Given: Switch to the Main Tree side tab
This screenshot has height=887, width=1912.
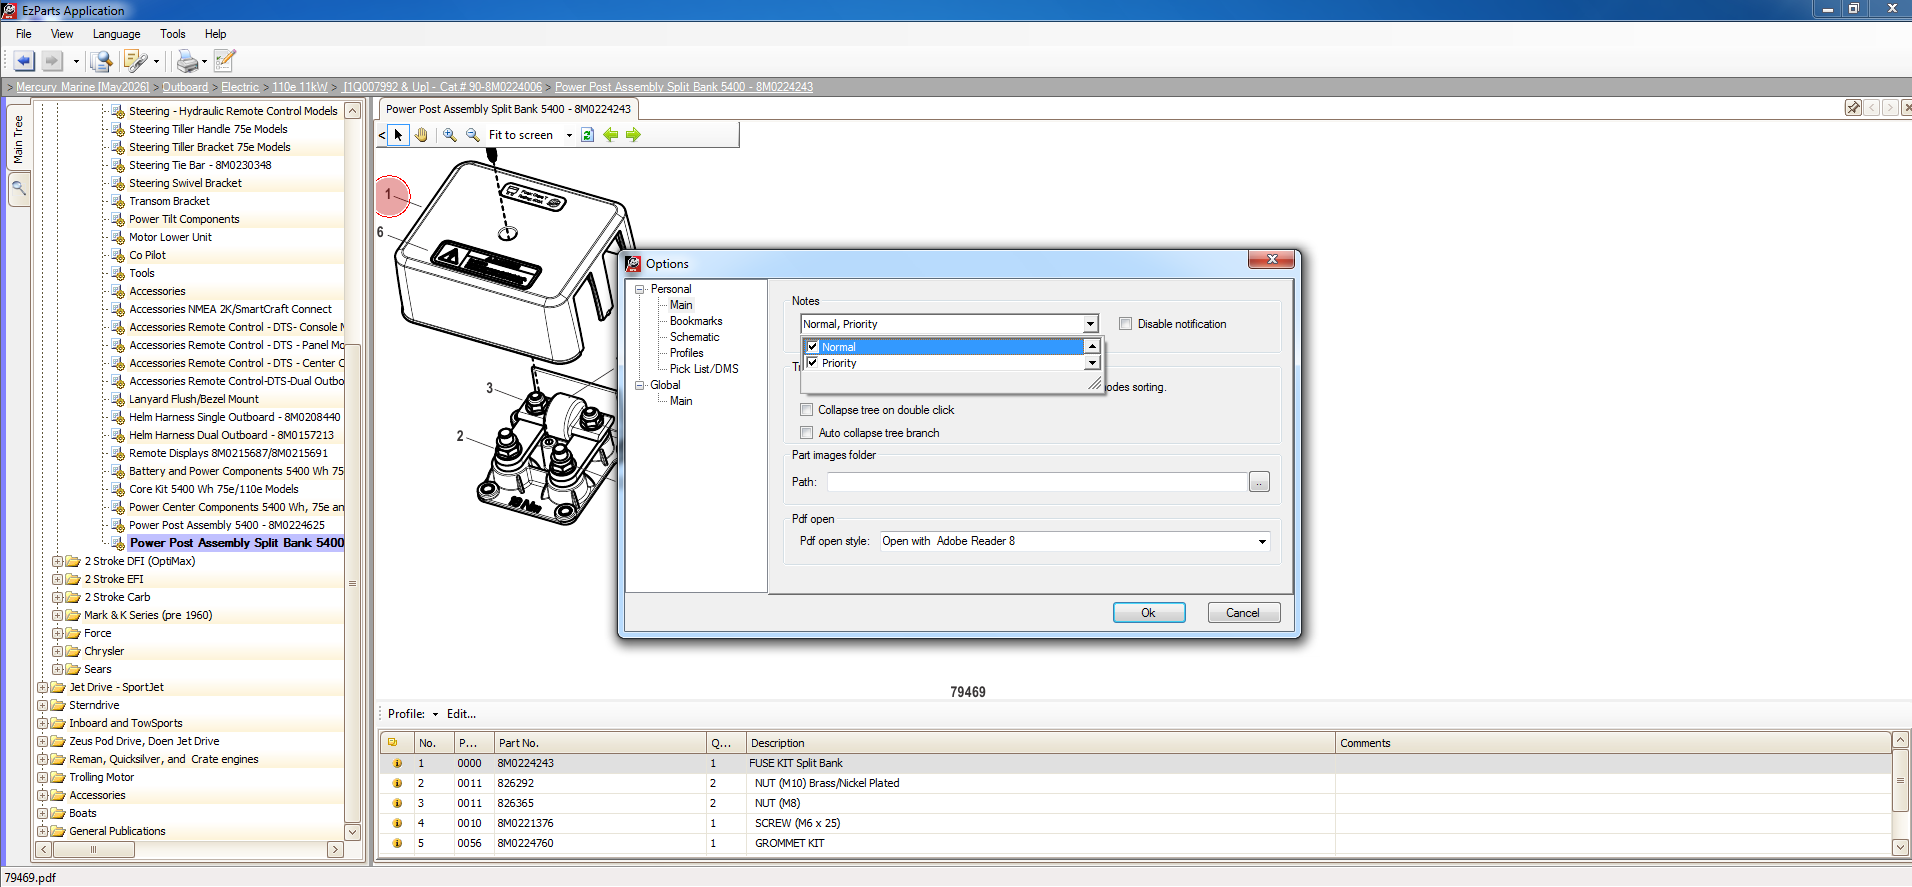Looking at the screenshot, I should [x=18, y=139].
